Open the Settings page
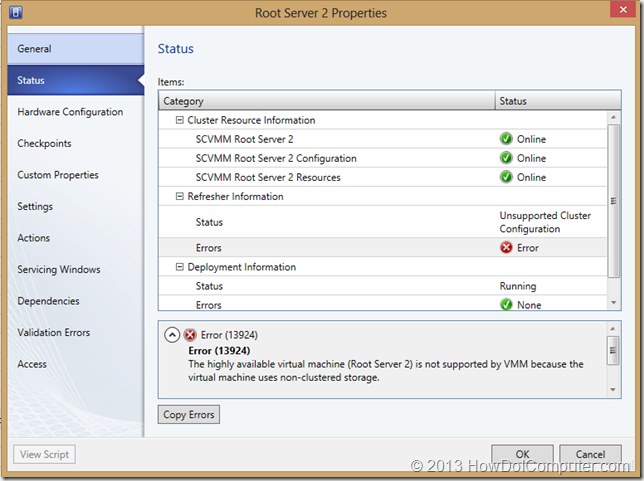This screenshot has height=481, width=644. pos(76,206)
